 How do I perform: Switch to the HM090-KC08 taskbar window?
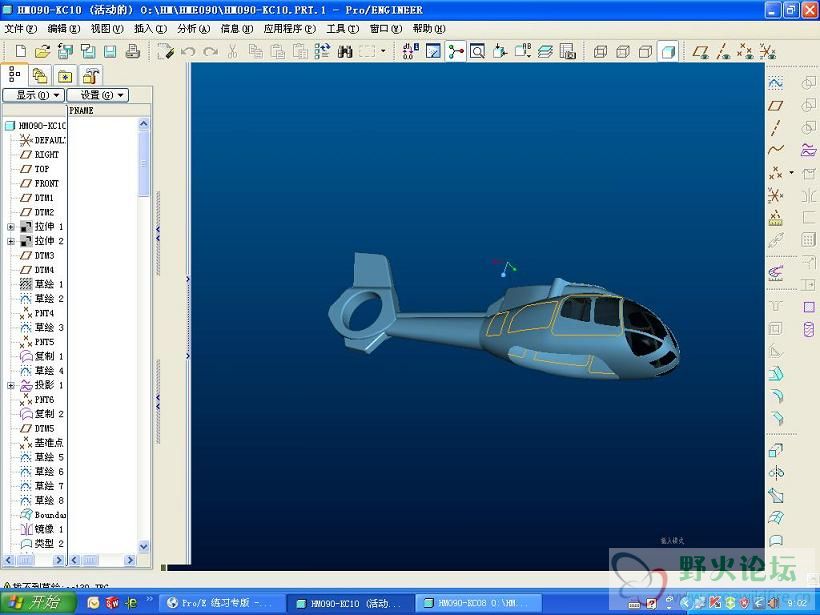click(479, 603)
